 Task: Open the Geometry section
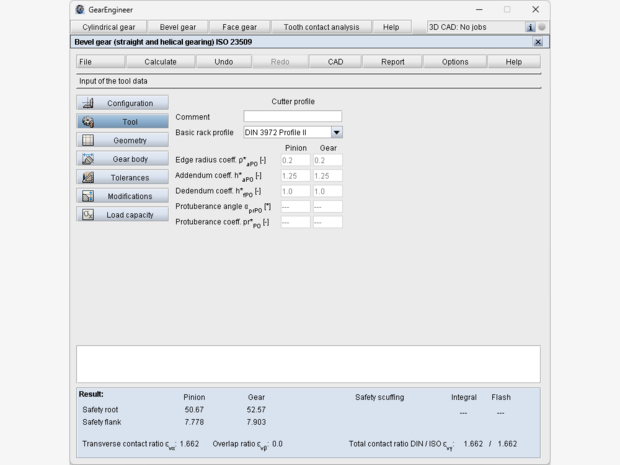click(121, 141)
